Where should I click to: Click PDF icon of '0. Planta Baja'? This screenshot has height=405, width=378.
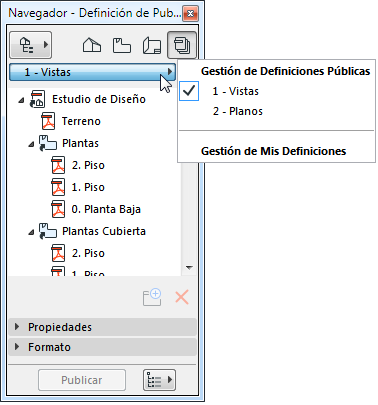tap(58, 209)
